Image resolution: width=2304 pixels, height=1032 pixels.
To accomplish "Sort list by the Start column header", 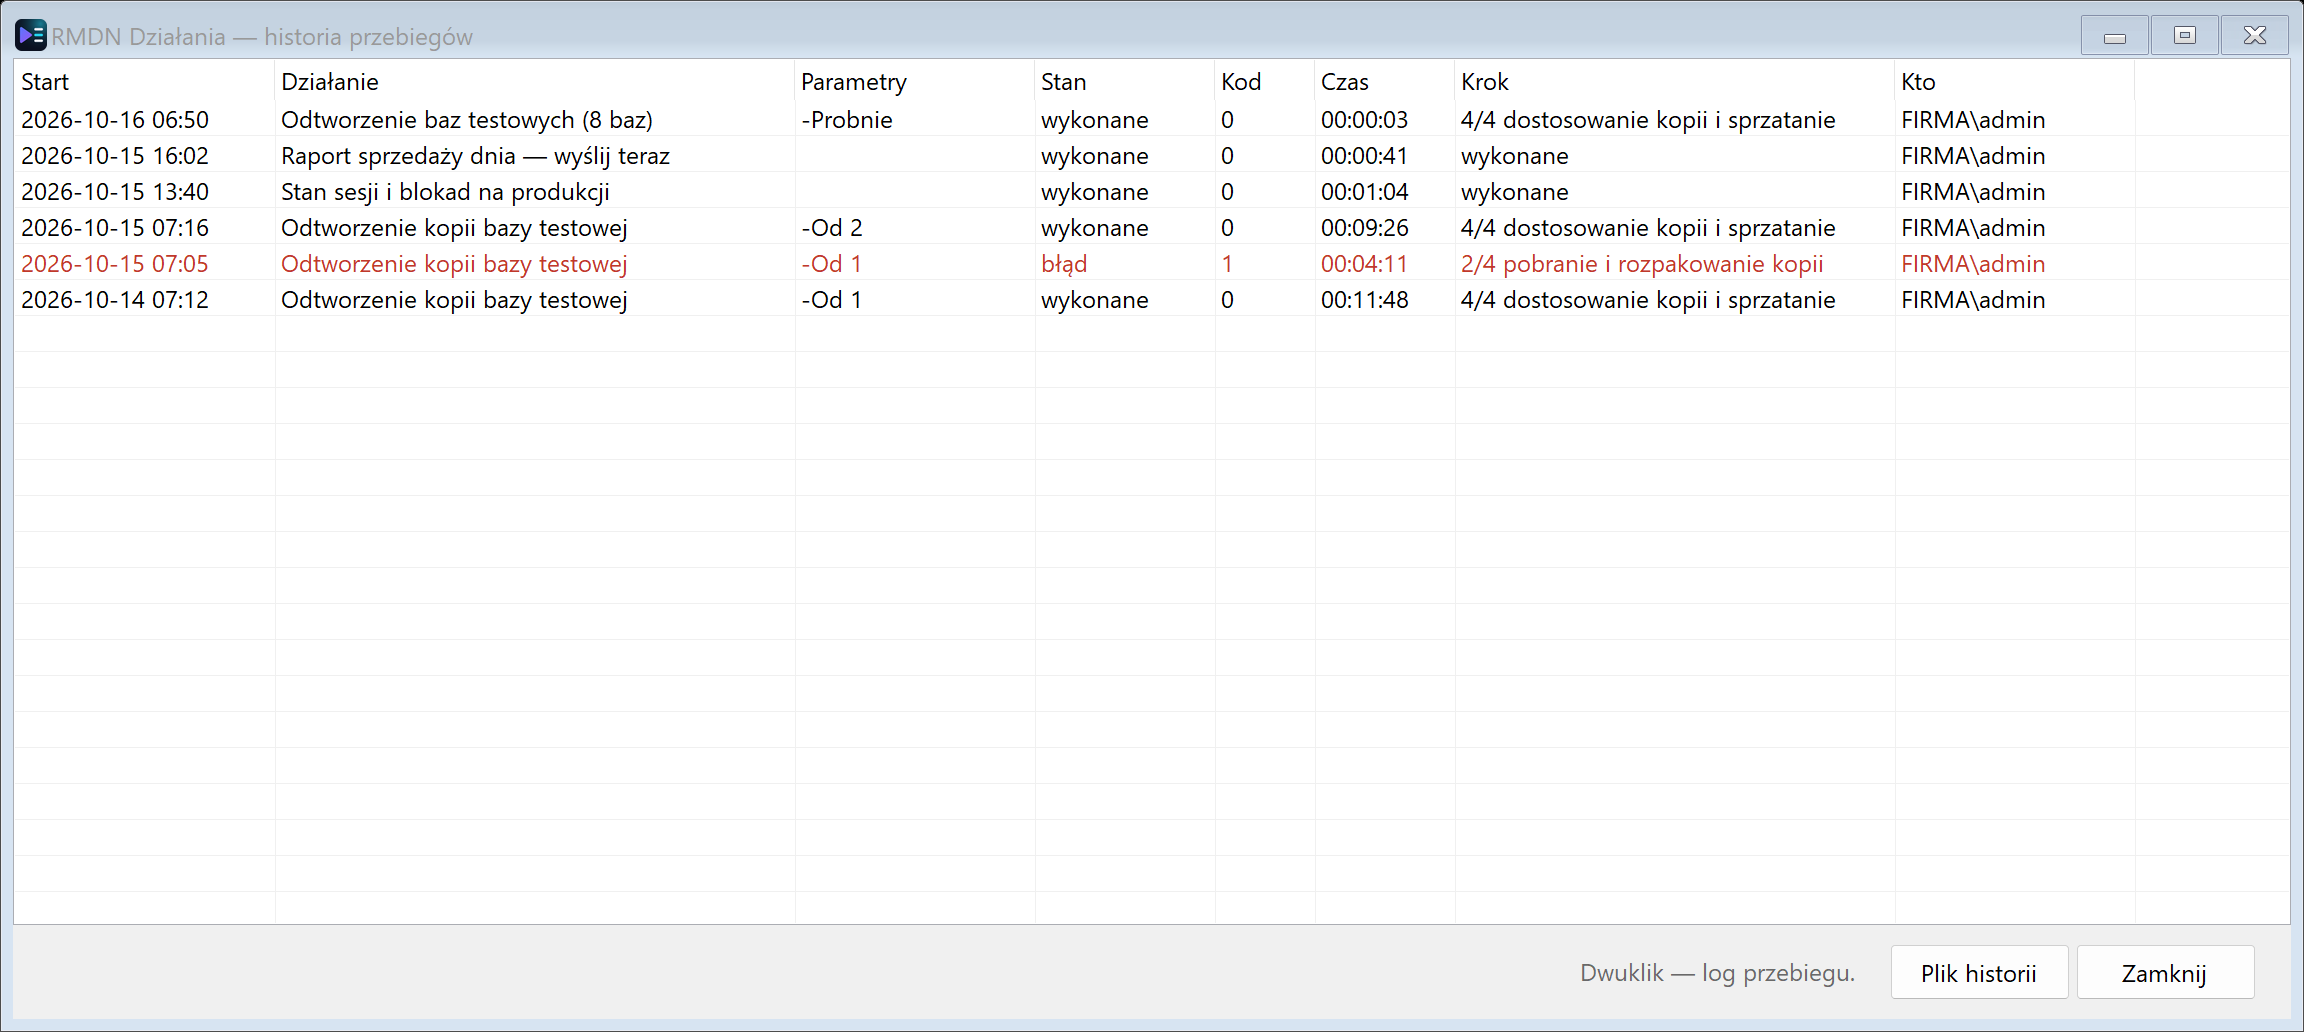I will pyautogui.click(x=144, y=82).
